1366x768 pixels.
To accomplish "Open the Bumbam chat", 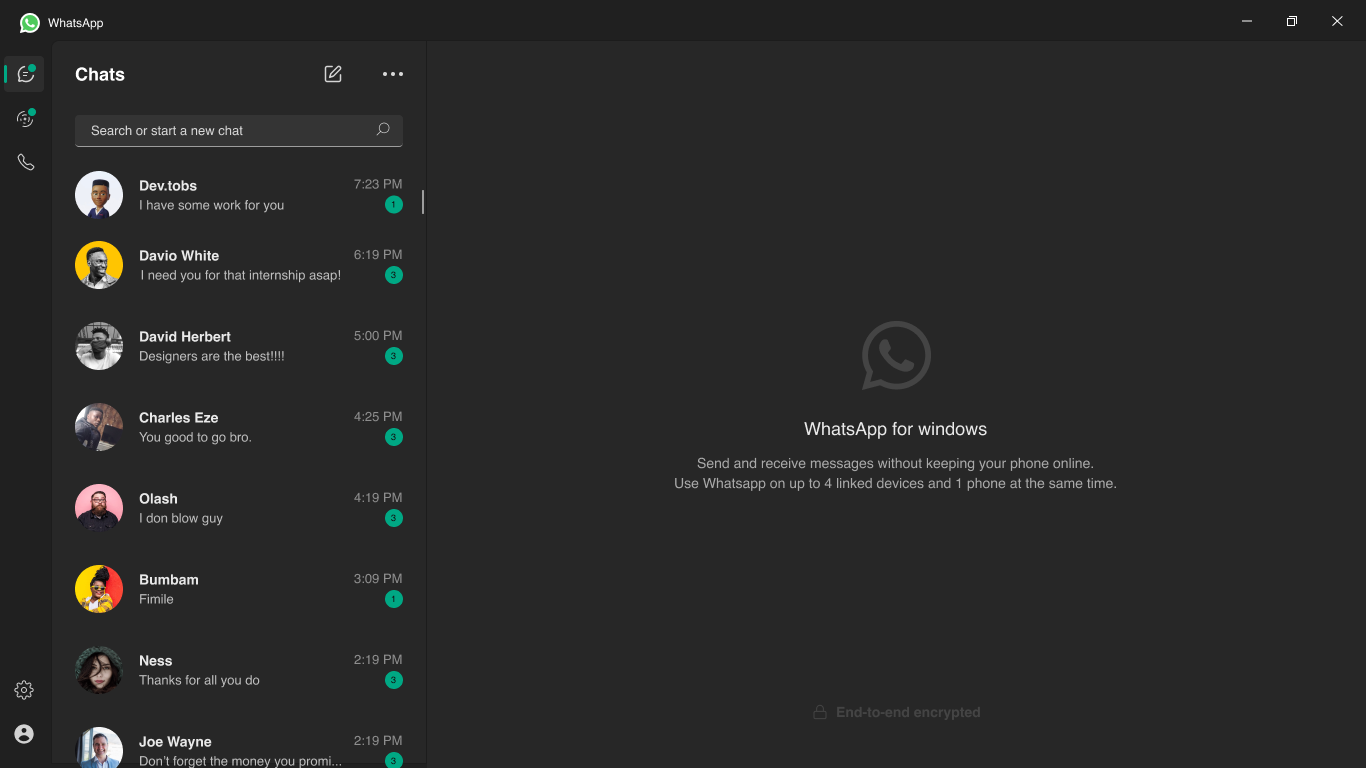I will tap(240, 589).
